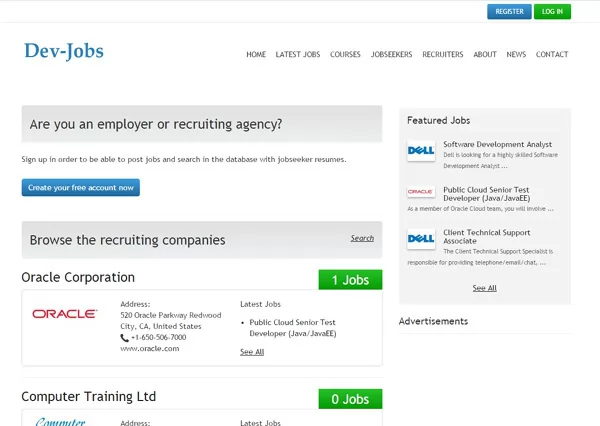The height and width of the screenshot is (426, 600).
Task: Open Public Cloud Senior Test Developer featured job
Action: click(x=487, y=194)
